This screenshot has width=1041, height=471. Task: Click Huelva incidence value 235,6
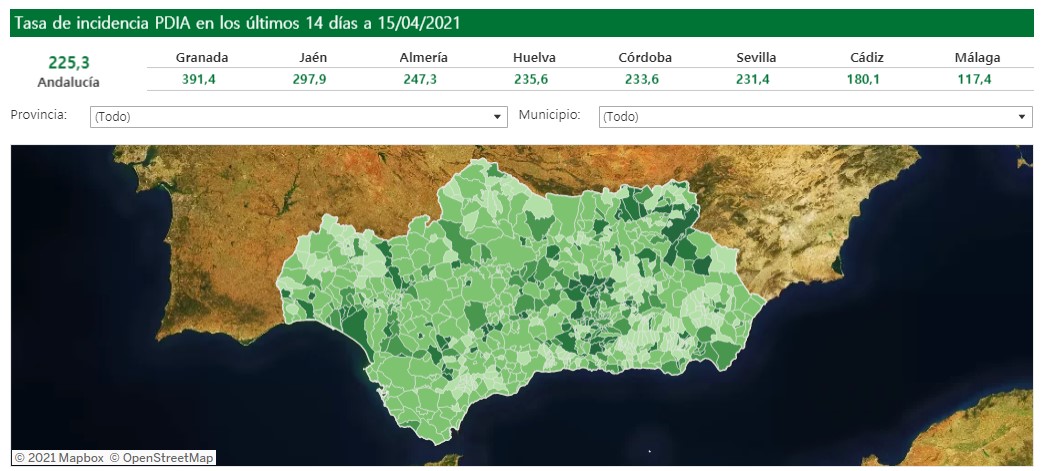(x=531, y=80)
